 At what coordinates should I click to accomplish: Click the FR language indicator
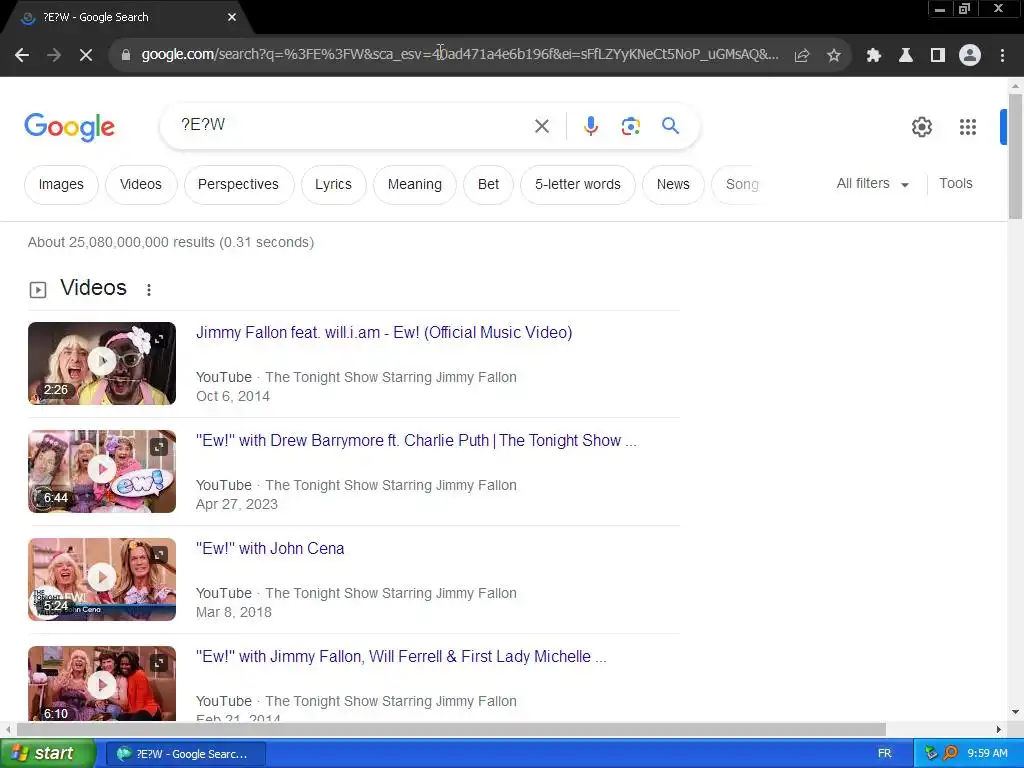[884, 754]
